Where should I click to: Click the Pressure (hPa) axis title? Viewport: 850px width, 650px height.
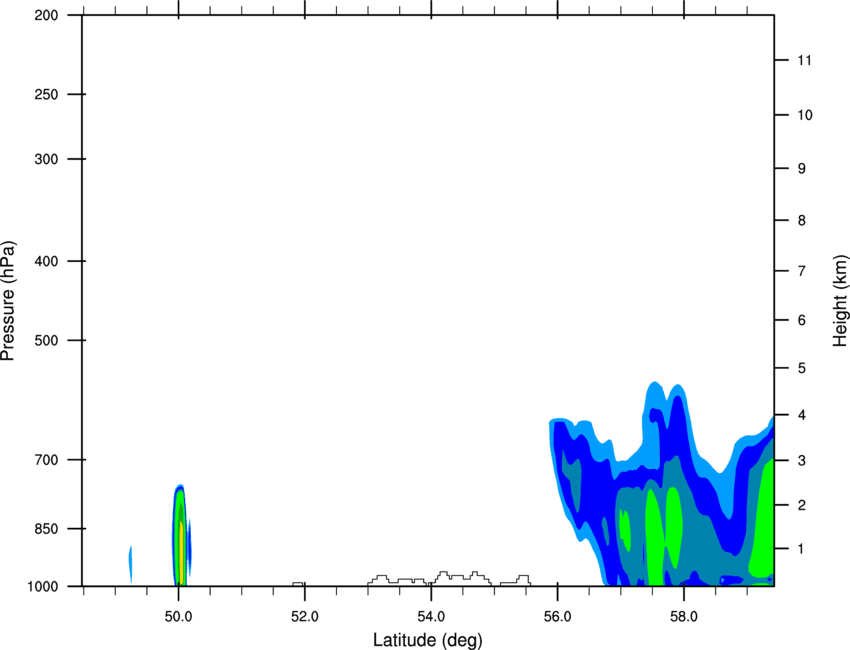click(8, 300)
